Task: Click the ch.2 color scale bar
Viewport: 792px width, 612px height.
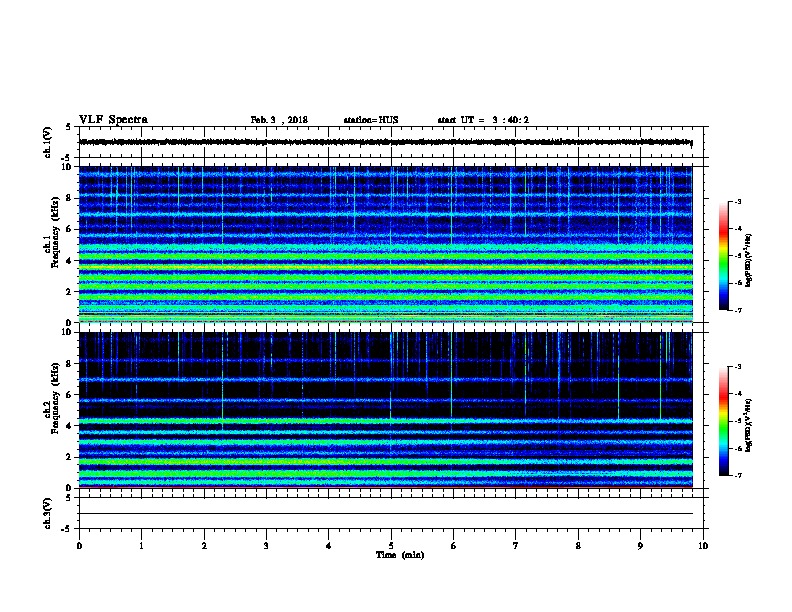Action: (x=723, y=421)
